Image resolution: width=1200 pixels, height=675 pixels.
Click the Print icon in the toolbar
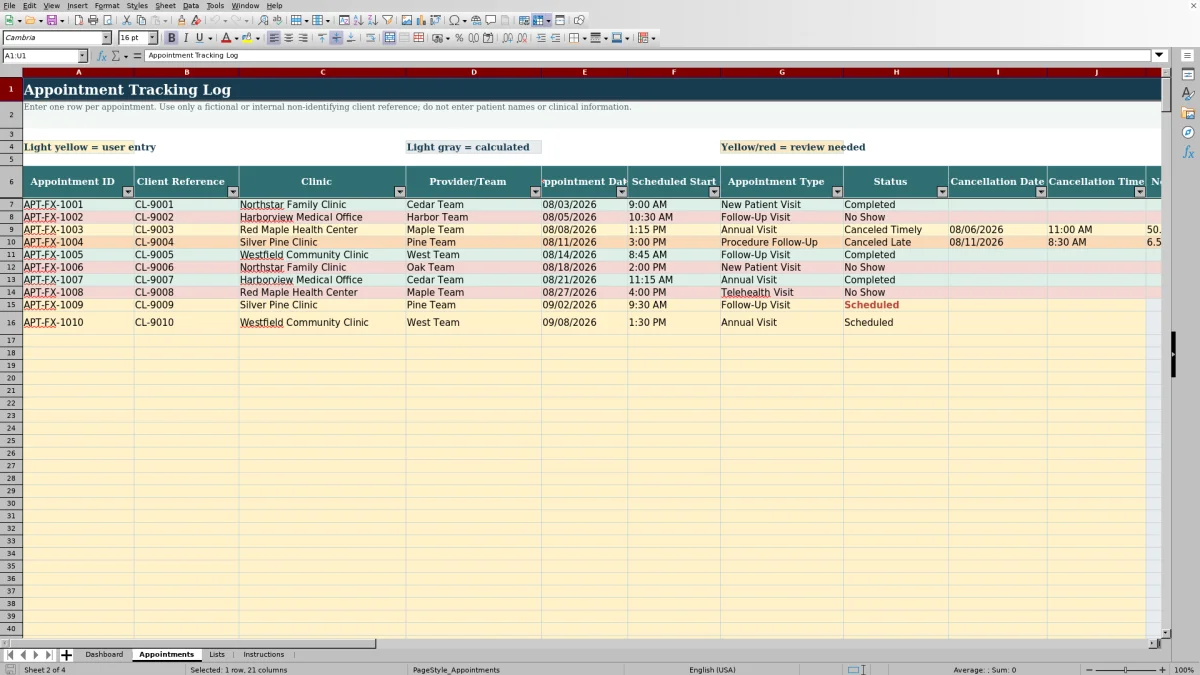93,20
